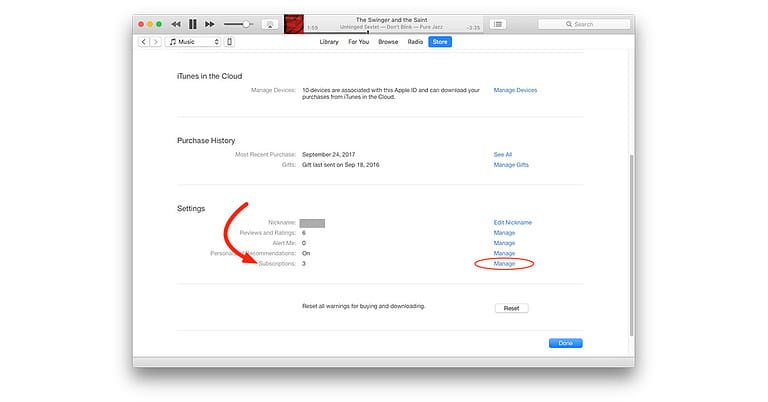Open the Up Next list icon
The height and width of the screenshot is (402, 768).
pos(498,24)
